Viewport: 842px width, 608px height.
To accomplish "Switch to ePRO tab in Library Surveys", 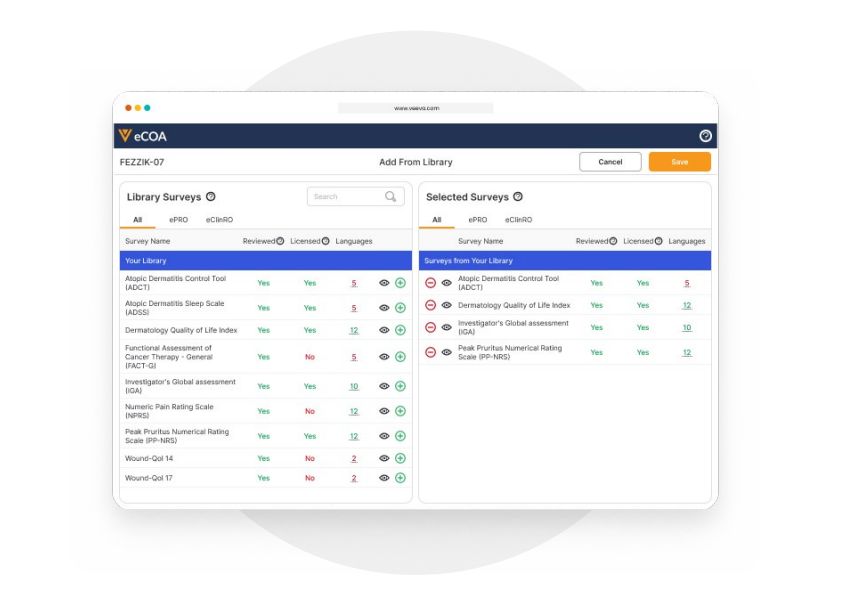I will point(178,219).
